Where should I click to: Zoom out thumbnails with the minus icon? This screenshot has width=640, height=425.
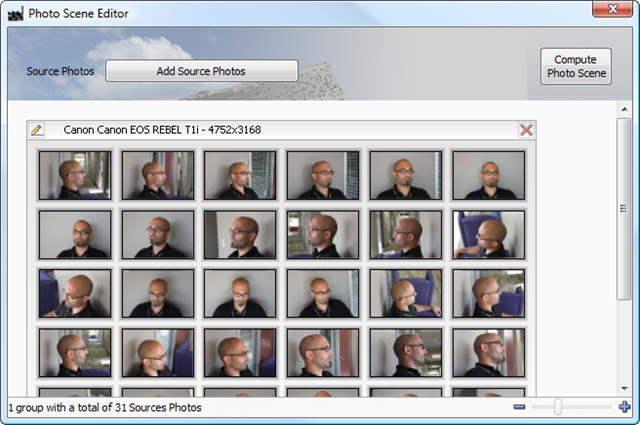tap(519, 407)
